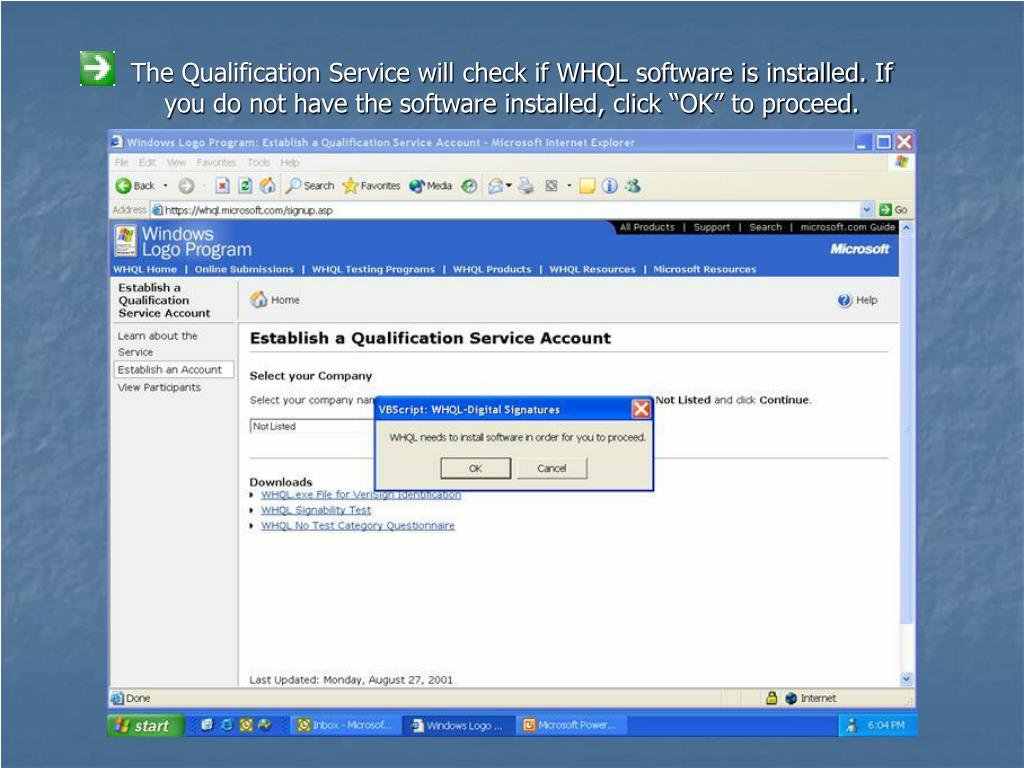Open the Not Listed company combo box

click(x=312, y=426)
